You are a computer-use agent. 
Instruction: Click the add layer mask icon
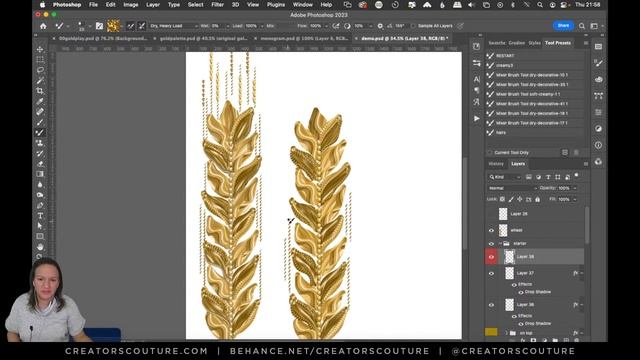coord(533,340)
